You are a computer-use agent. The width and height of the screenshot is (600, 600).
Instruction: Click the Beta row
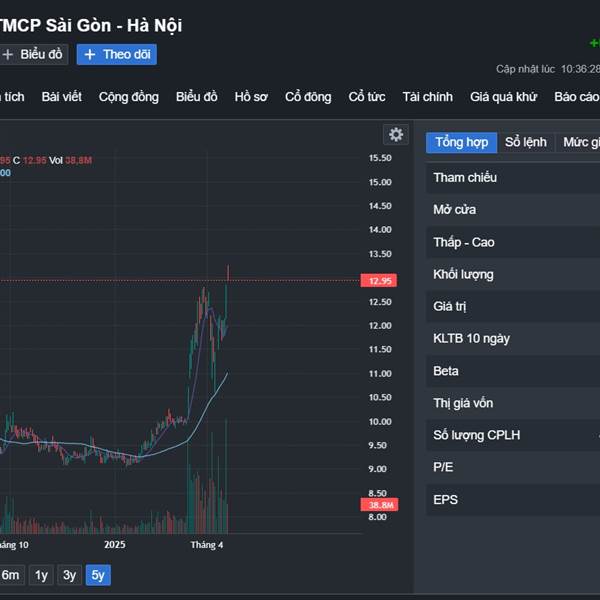(x=513, y=371)
